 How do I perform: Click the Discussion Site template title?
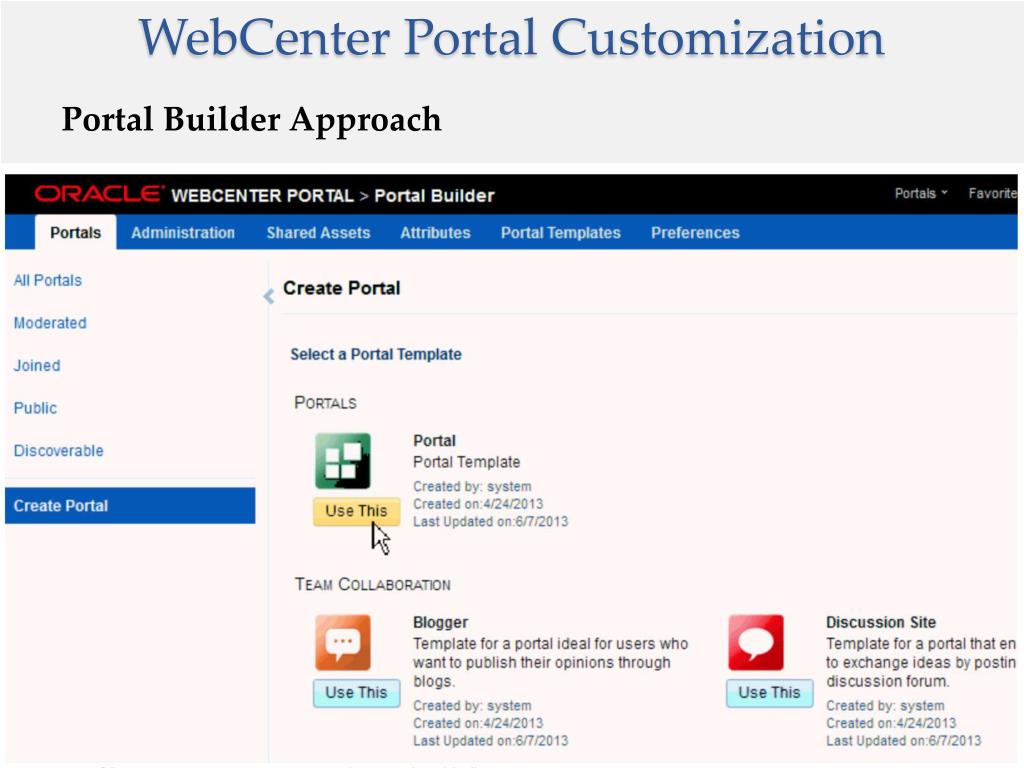pos(881,622)
